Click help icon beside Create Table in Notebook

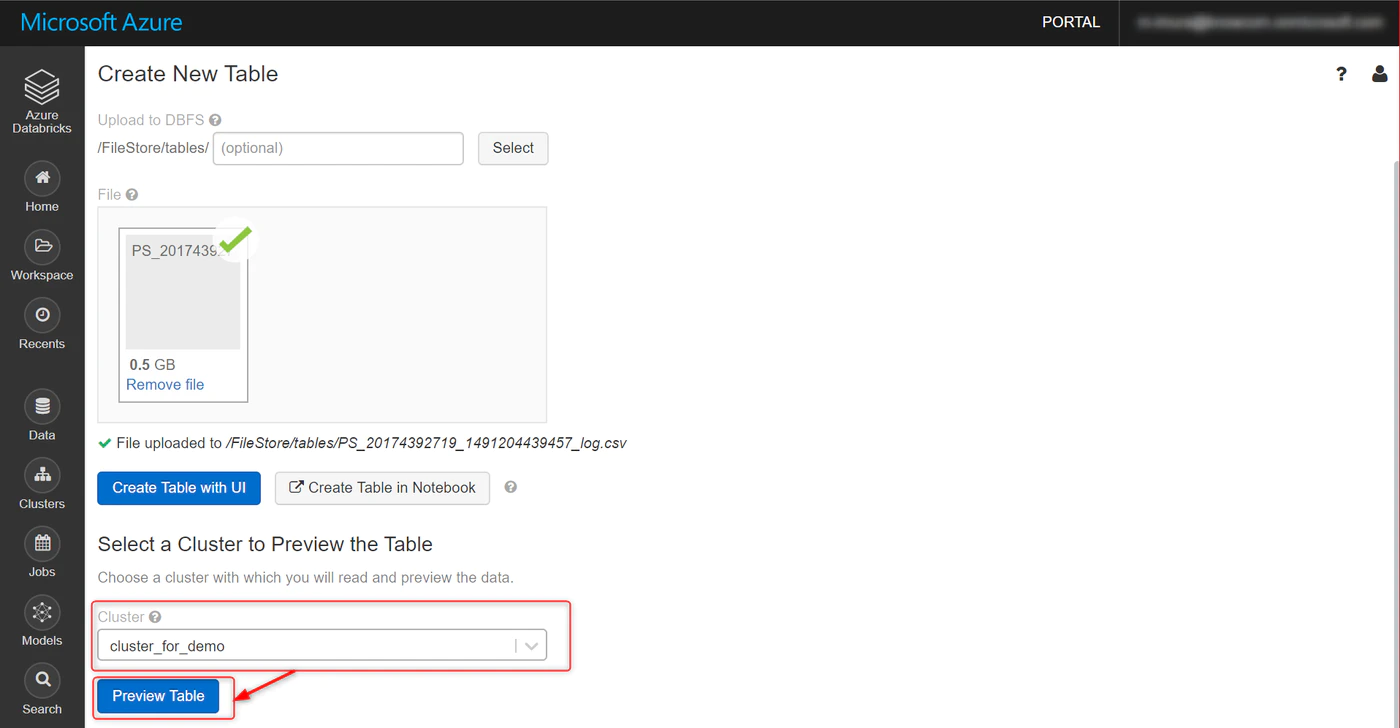point(511,488)
